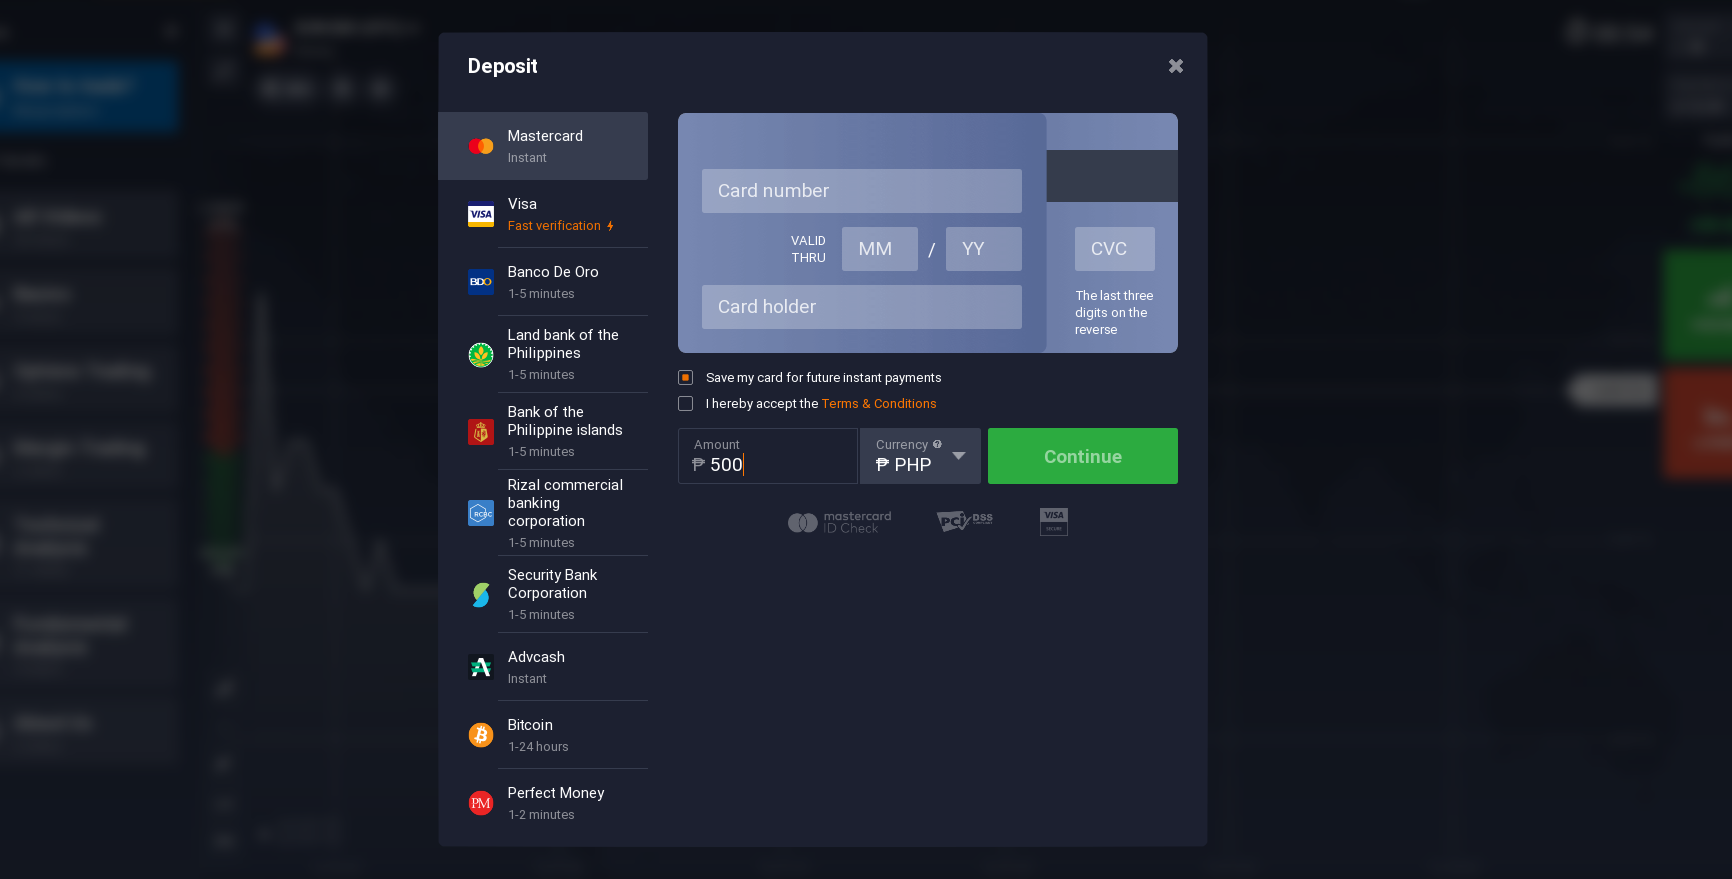Select Security Bank Corporation option

click(543, 594)
